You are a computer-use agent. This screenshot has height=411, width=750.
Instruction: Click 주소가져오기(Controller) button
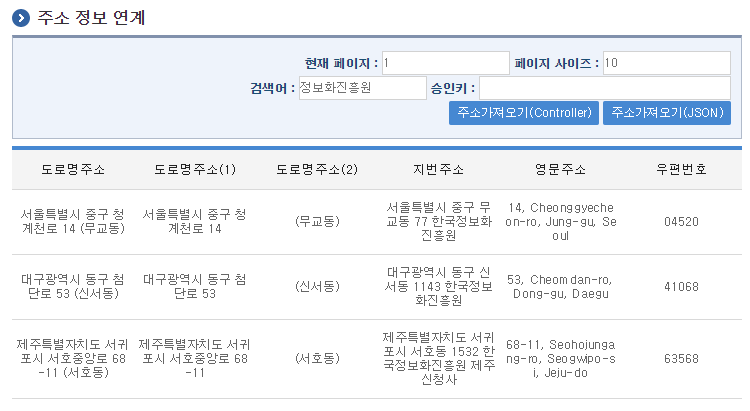pyautogui.click(x=524, y=113)
